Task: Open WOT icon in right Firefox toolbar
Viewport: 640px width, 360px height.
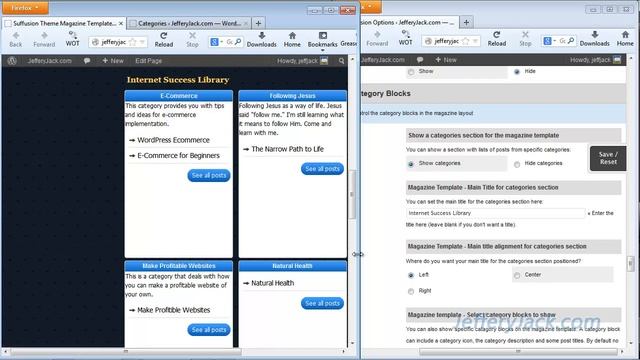Action: 405,34
